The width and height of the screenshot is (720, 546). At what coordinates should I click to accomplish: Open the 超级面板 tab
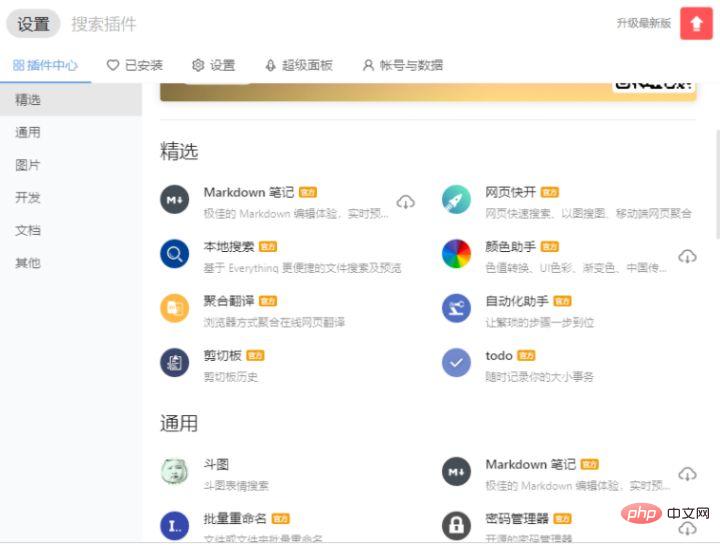coord(299,66)
